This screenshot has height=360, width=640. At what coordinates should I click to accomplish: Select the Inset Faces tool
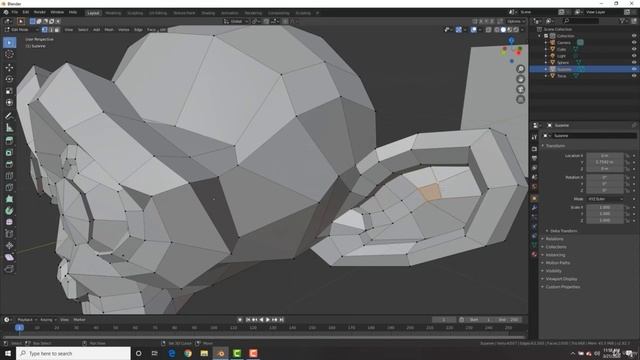[x=9, y=153]
